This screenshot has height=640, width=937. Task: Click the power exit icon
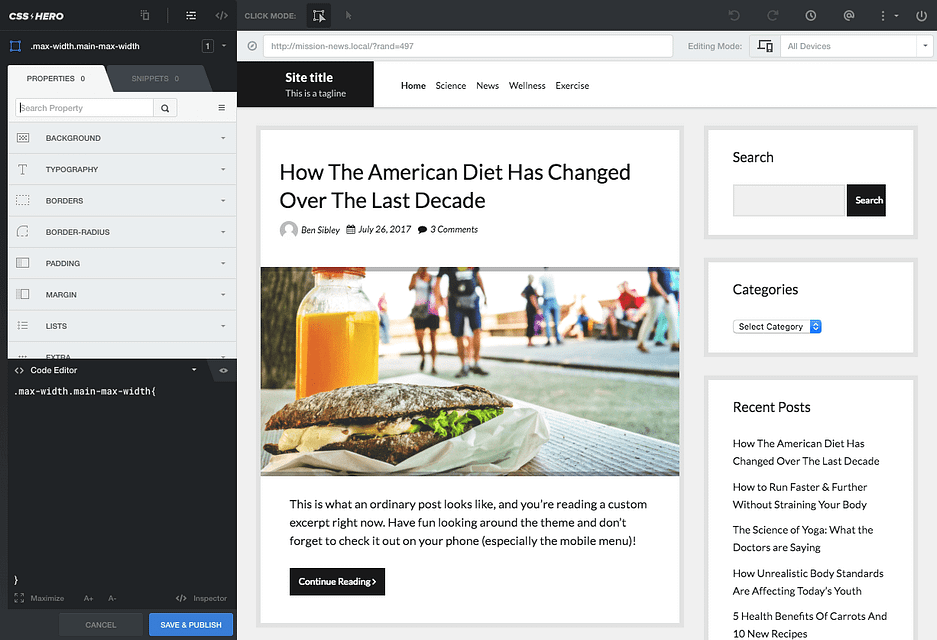pyautogui.click(x=921, y=16)
